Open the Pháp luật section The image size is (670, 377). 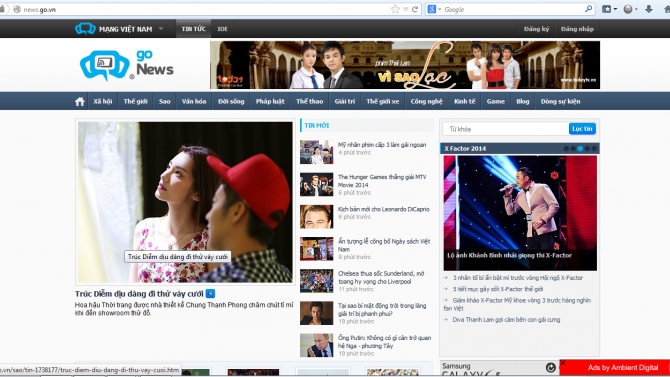(270, 101)
